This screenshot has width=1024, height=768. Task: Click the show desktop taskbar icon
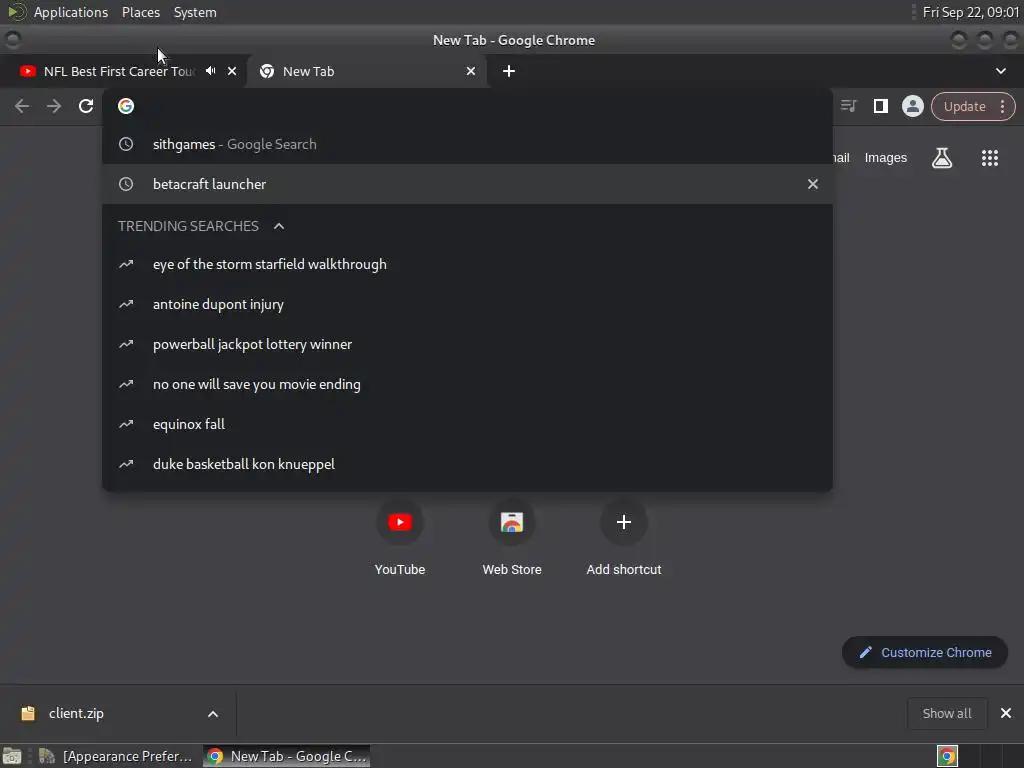coord(12,756)
